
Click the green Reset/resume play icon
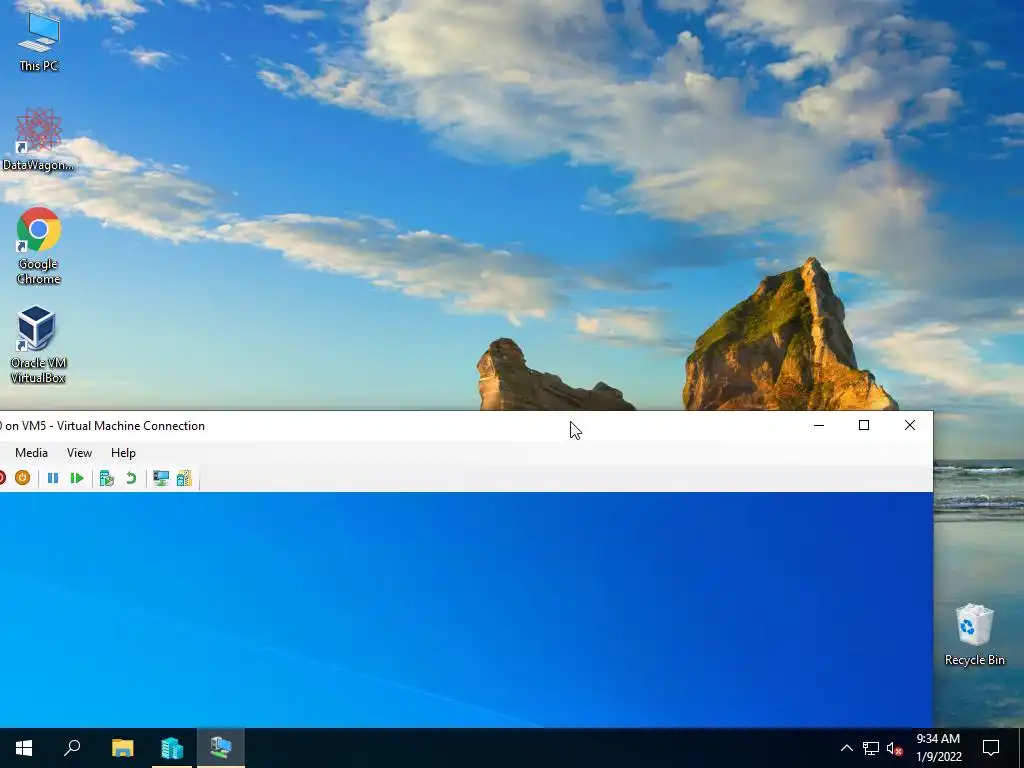(76, 478)
